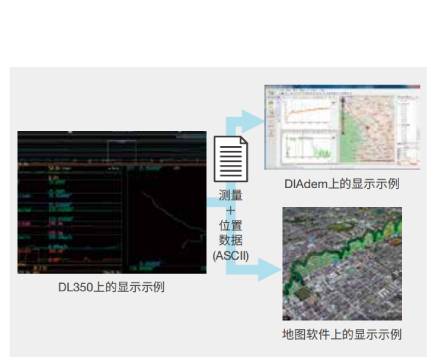
Task: Click the 'DIAdem上的显示示例' caption
Action: coord(342,184)
